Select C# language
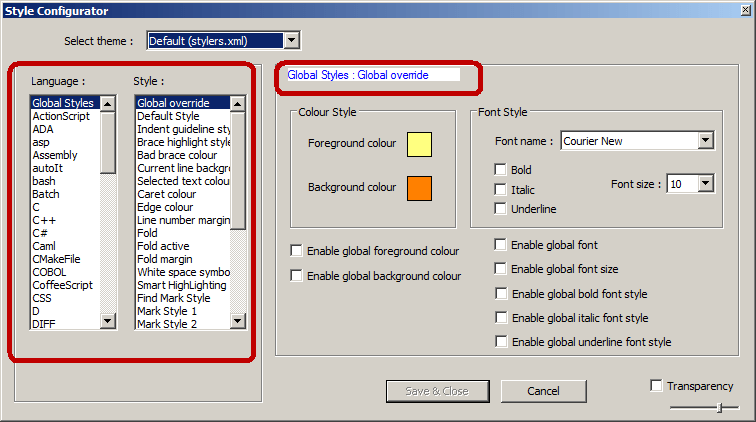 65,233
